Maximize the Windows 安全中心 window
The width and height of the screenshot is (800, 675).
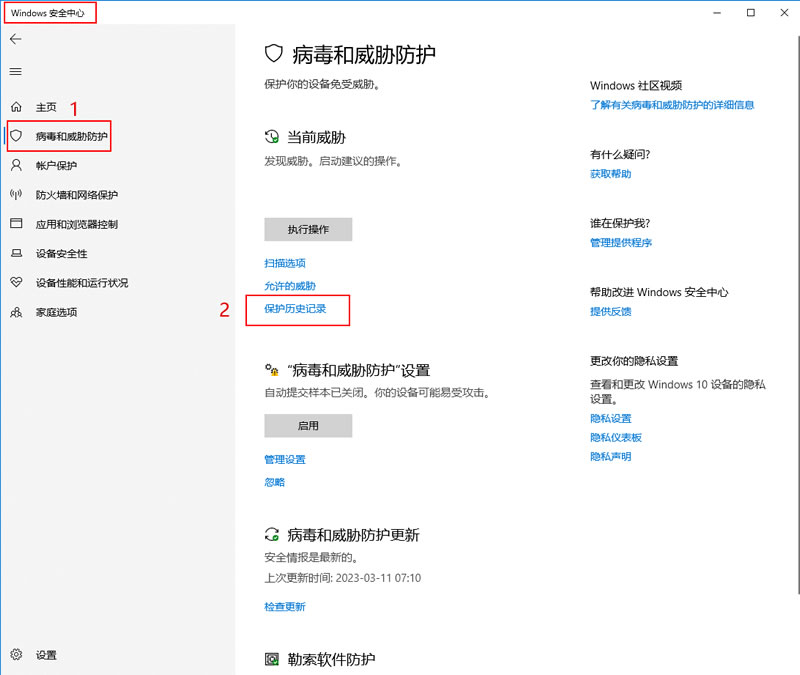pos(751,12)
